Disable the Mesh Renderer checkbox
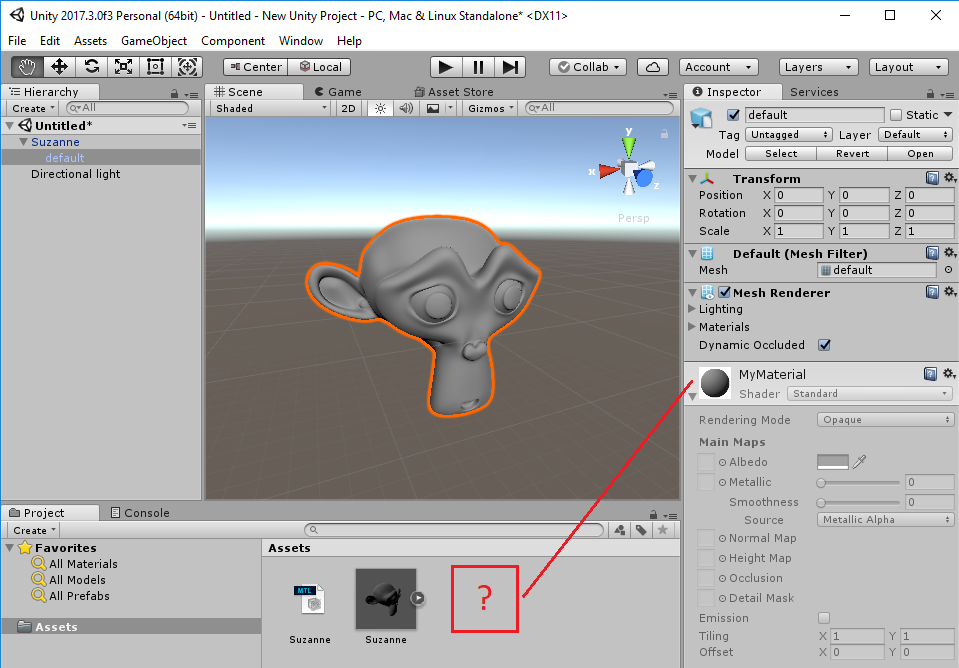959x668 pixels. click(x=725, y=292)
